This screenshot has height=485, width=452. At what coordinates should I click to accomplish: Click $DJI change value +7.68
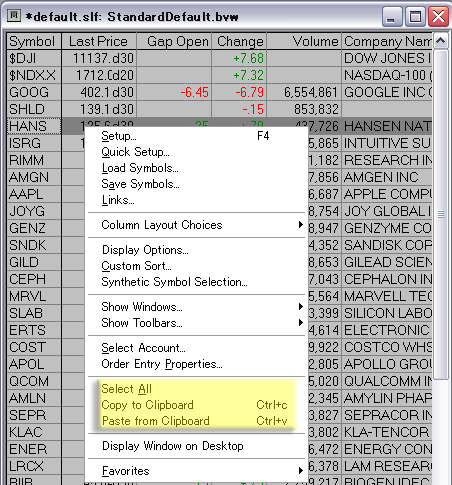(x=239, y=59)
